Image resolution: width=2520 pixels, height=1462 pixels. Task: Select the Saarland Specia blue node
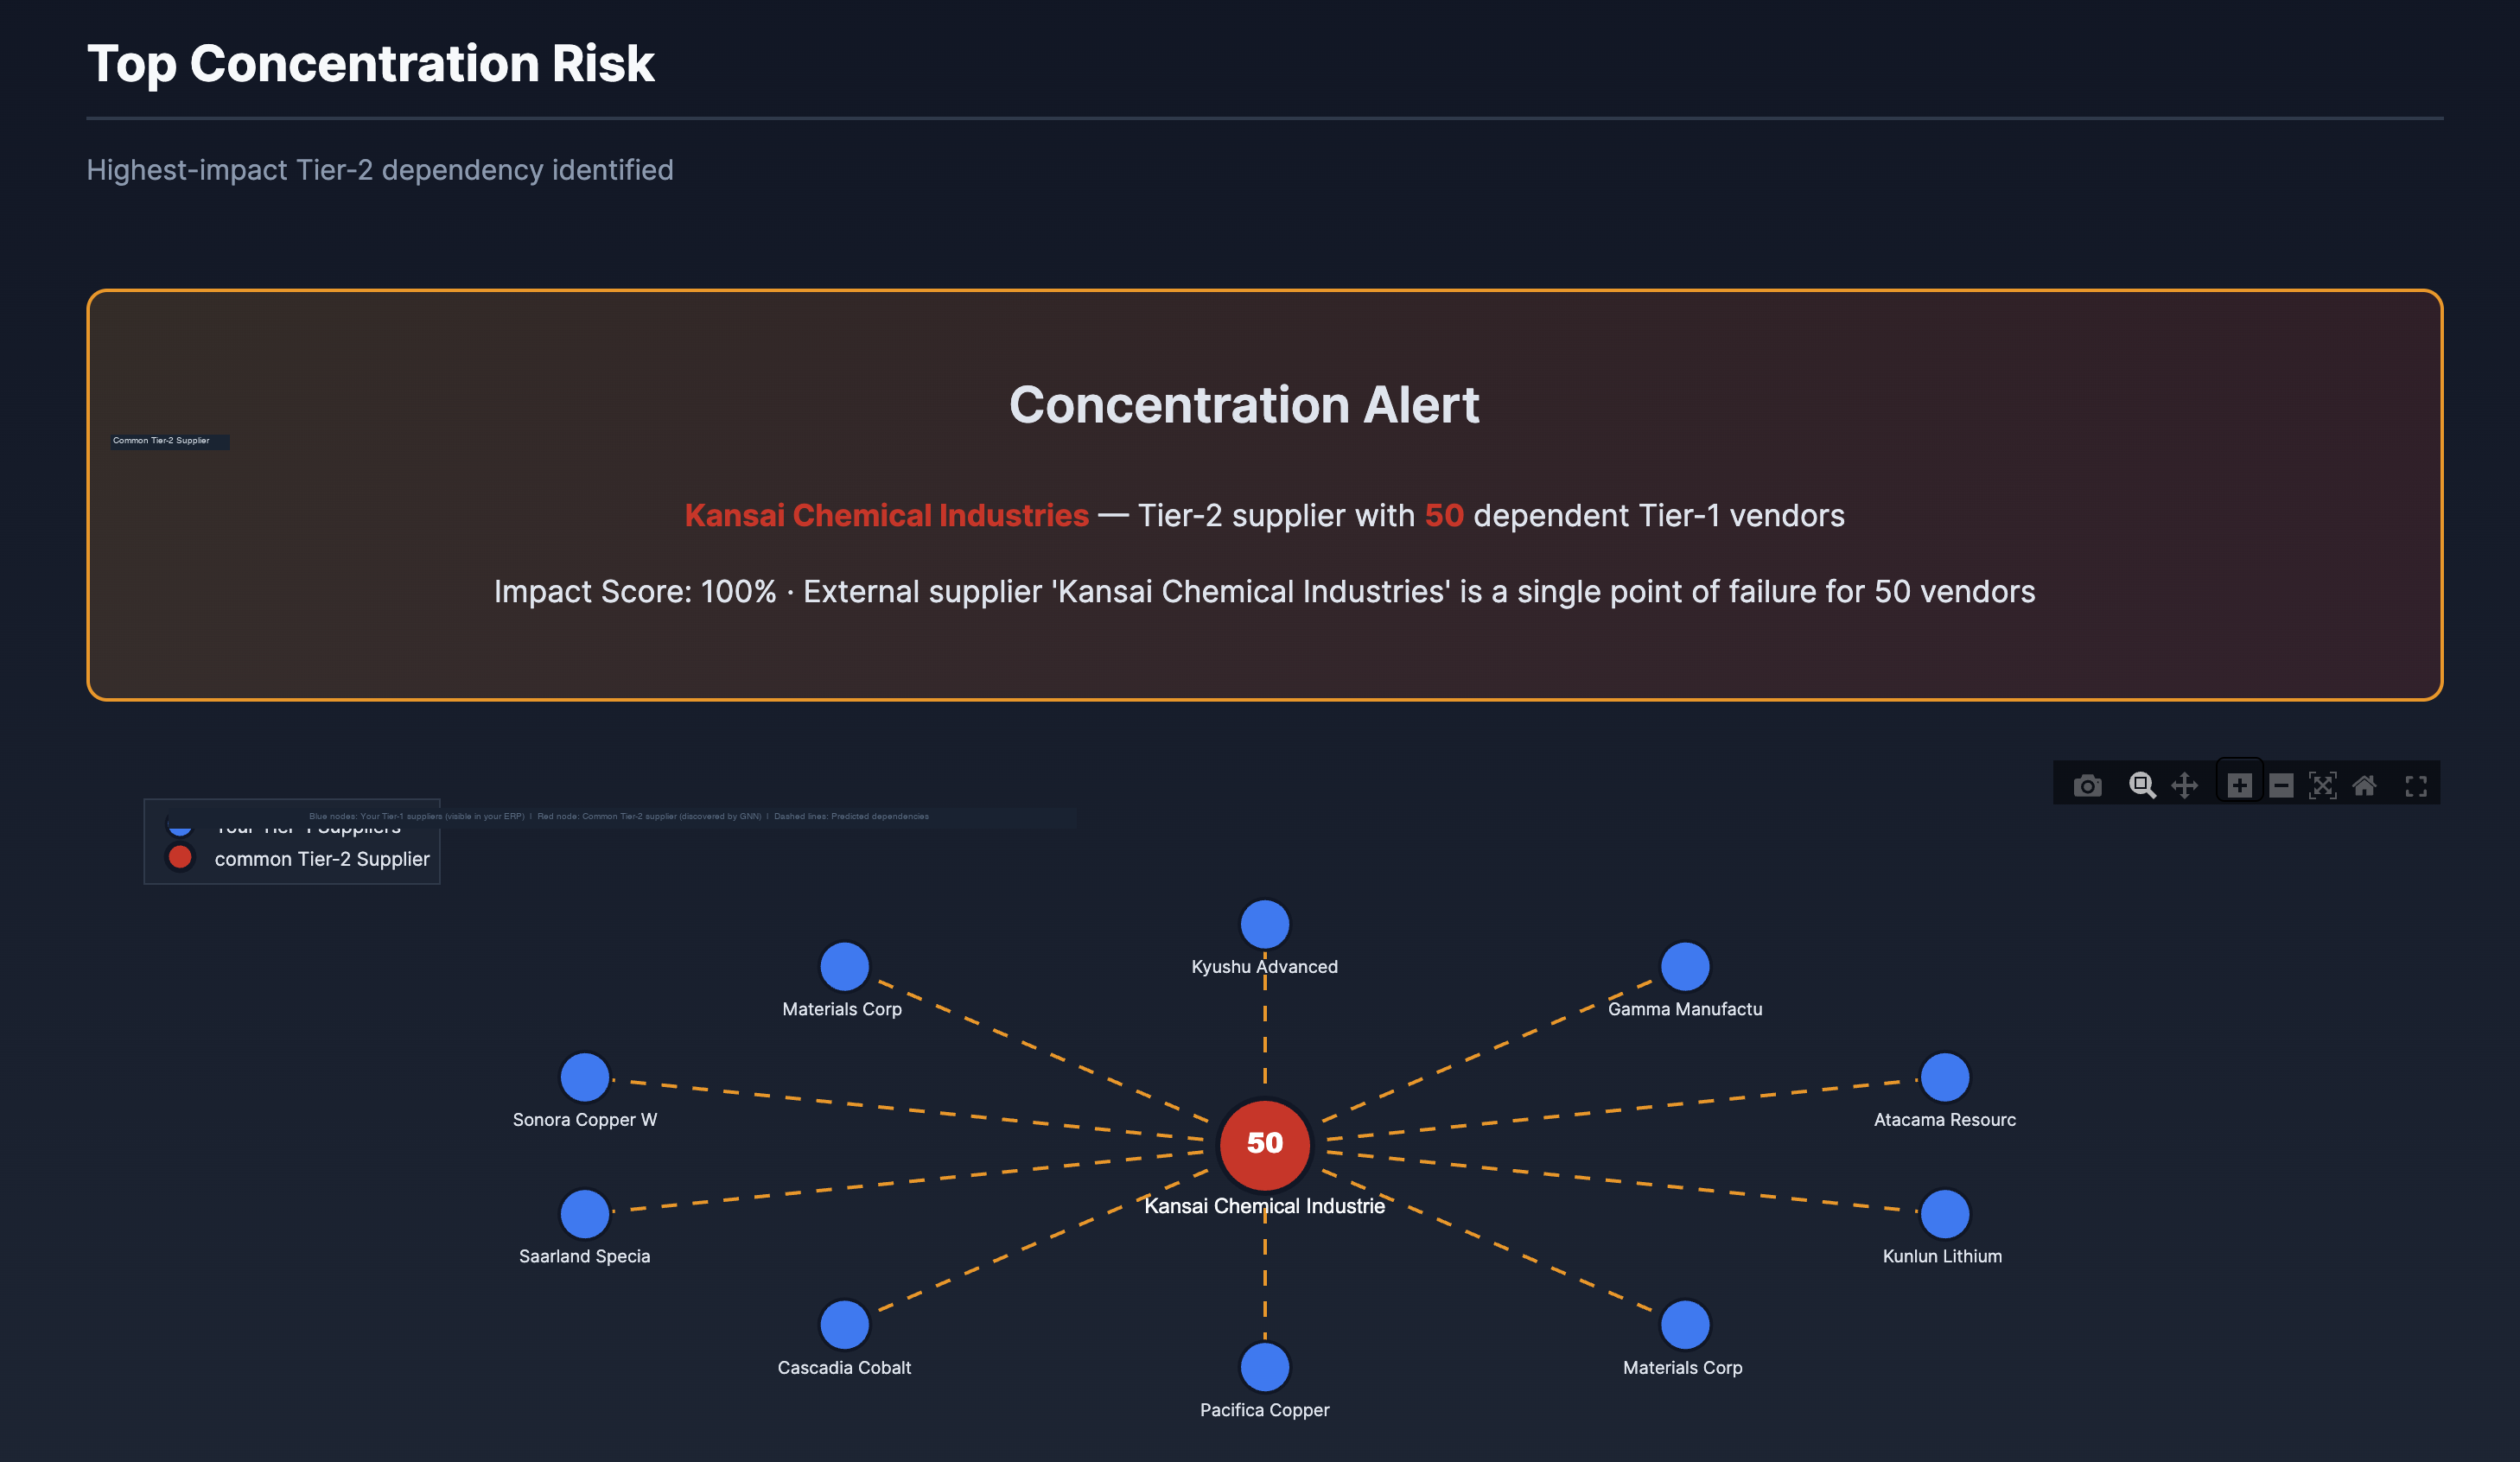tap(585, 1213)
